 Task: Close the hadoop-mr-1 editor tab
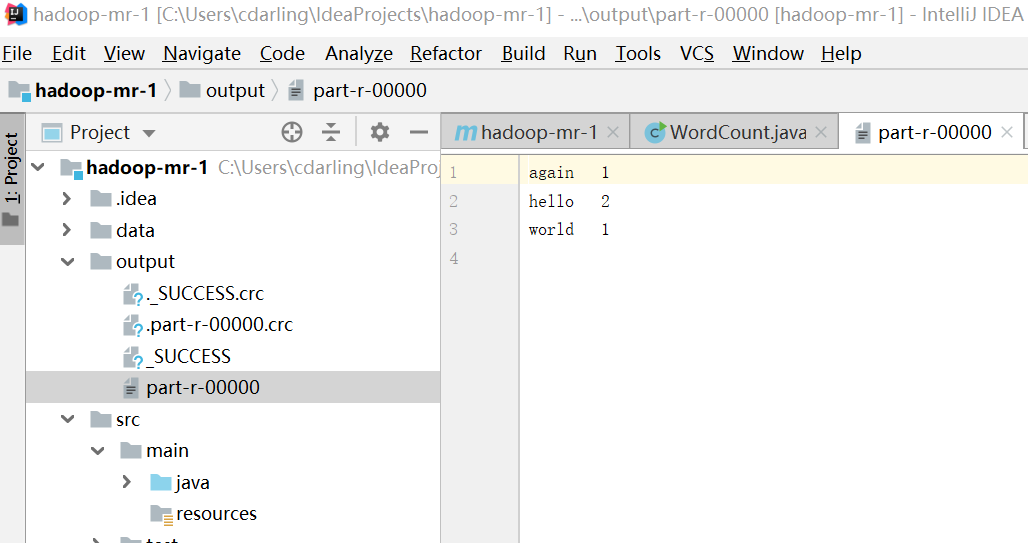613,132
